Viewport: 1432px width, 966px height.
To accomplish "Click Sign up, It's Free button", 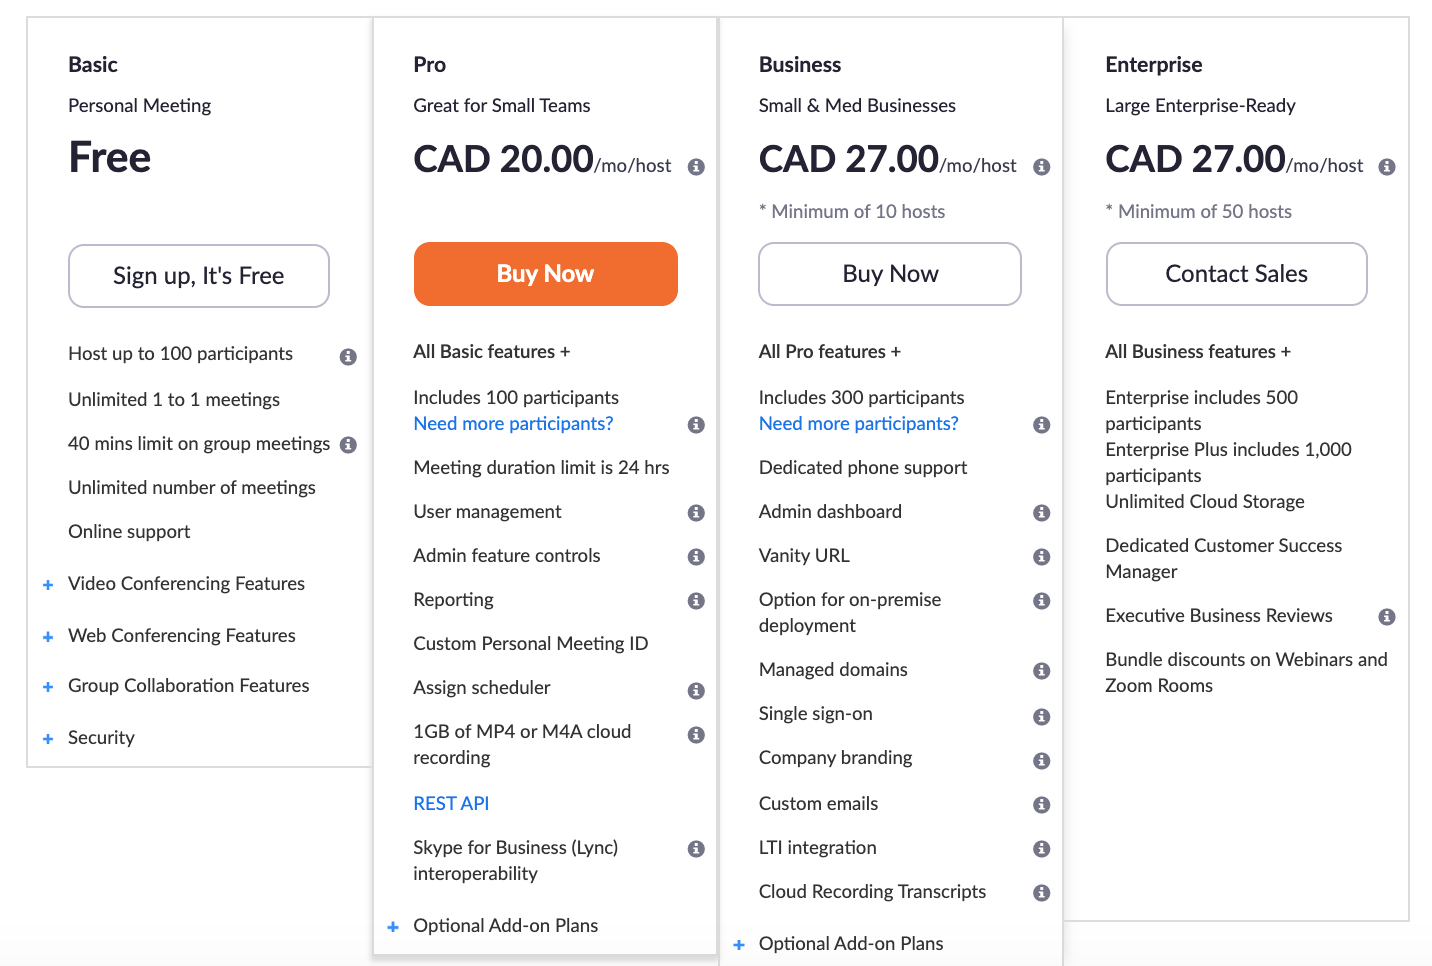I will pos(198,276).
